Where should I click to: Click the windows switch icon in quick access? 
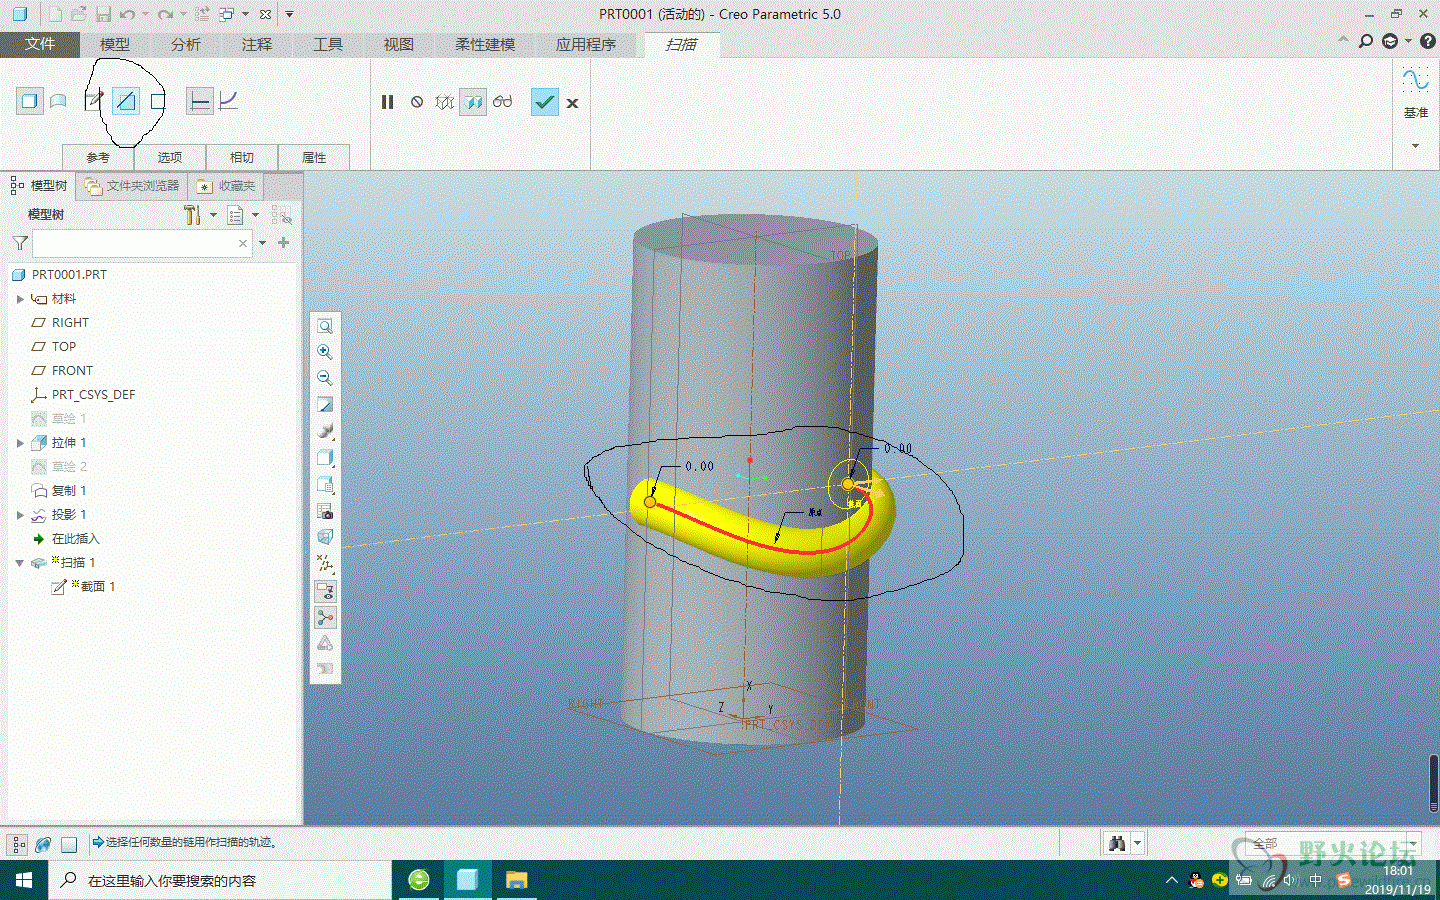226,14
